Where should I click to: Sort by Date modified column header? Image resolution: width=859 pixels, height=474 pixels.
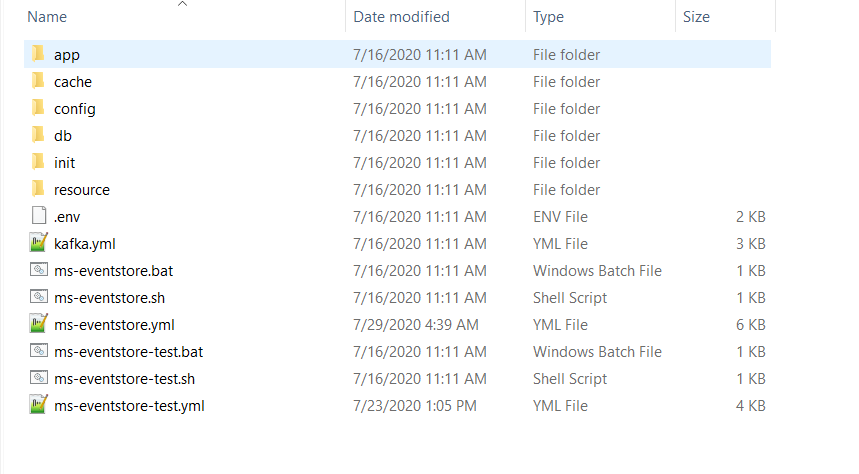coord(401,17)
